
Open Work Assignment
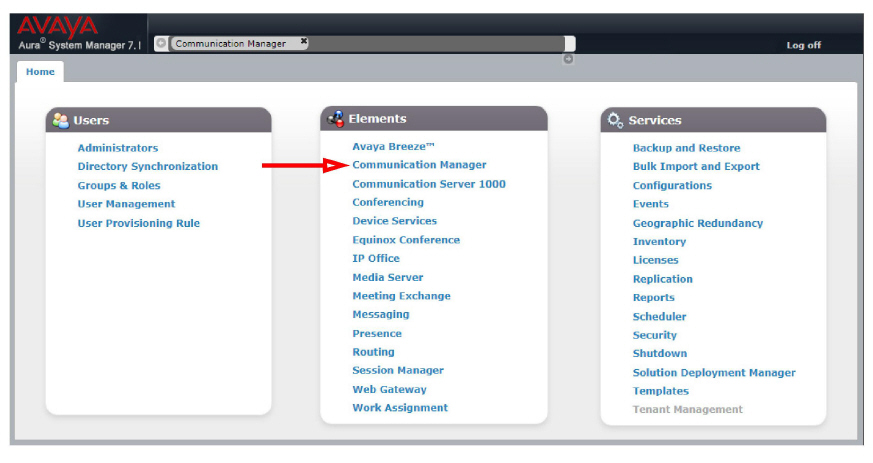pyautogui.click(x=400, y=408)
